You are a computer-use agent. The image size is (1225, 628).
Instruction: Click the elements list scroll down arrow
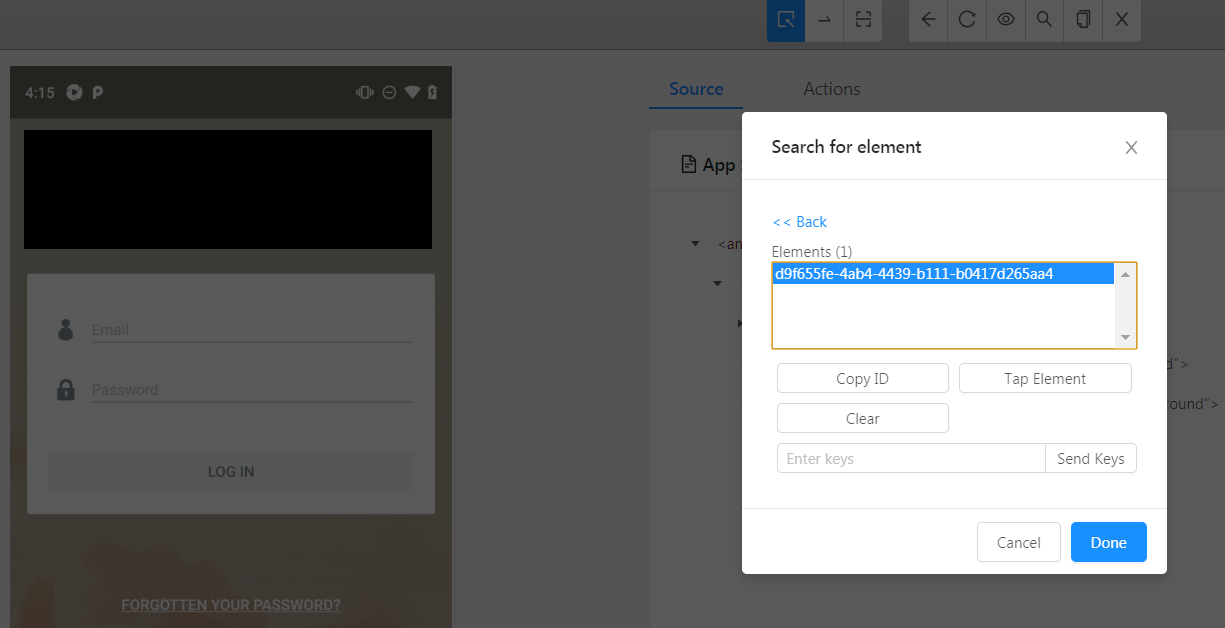(1125, 337)
